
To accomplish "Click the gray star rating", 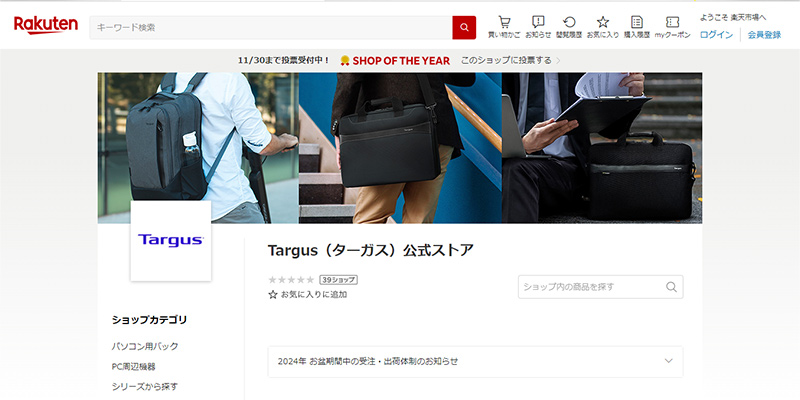I will click(x=291, y=280).
